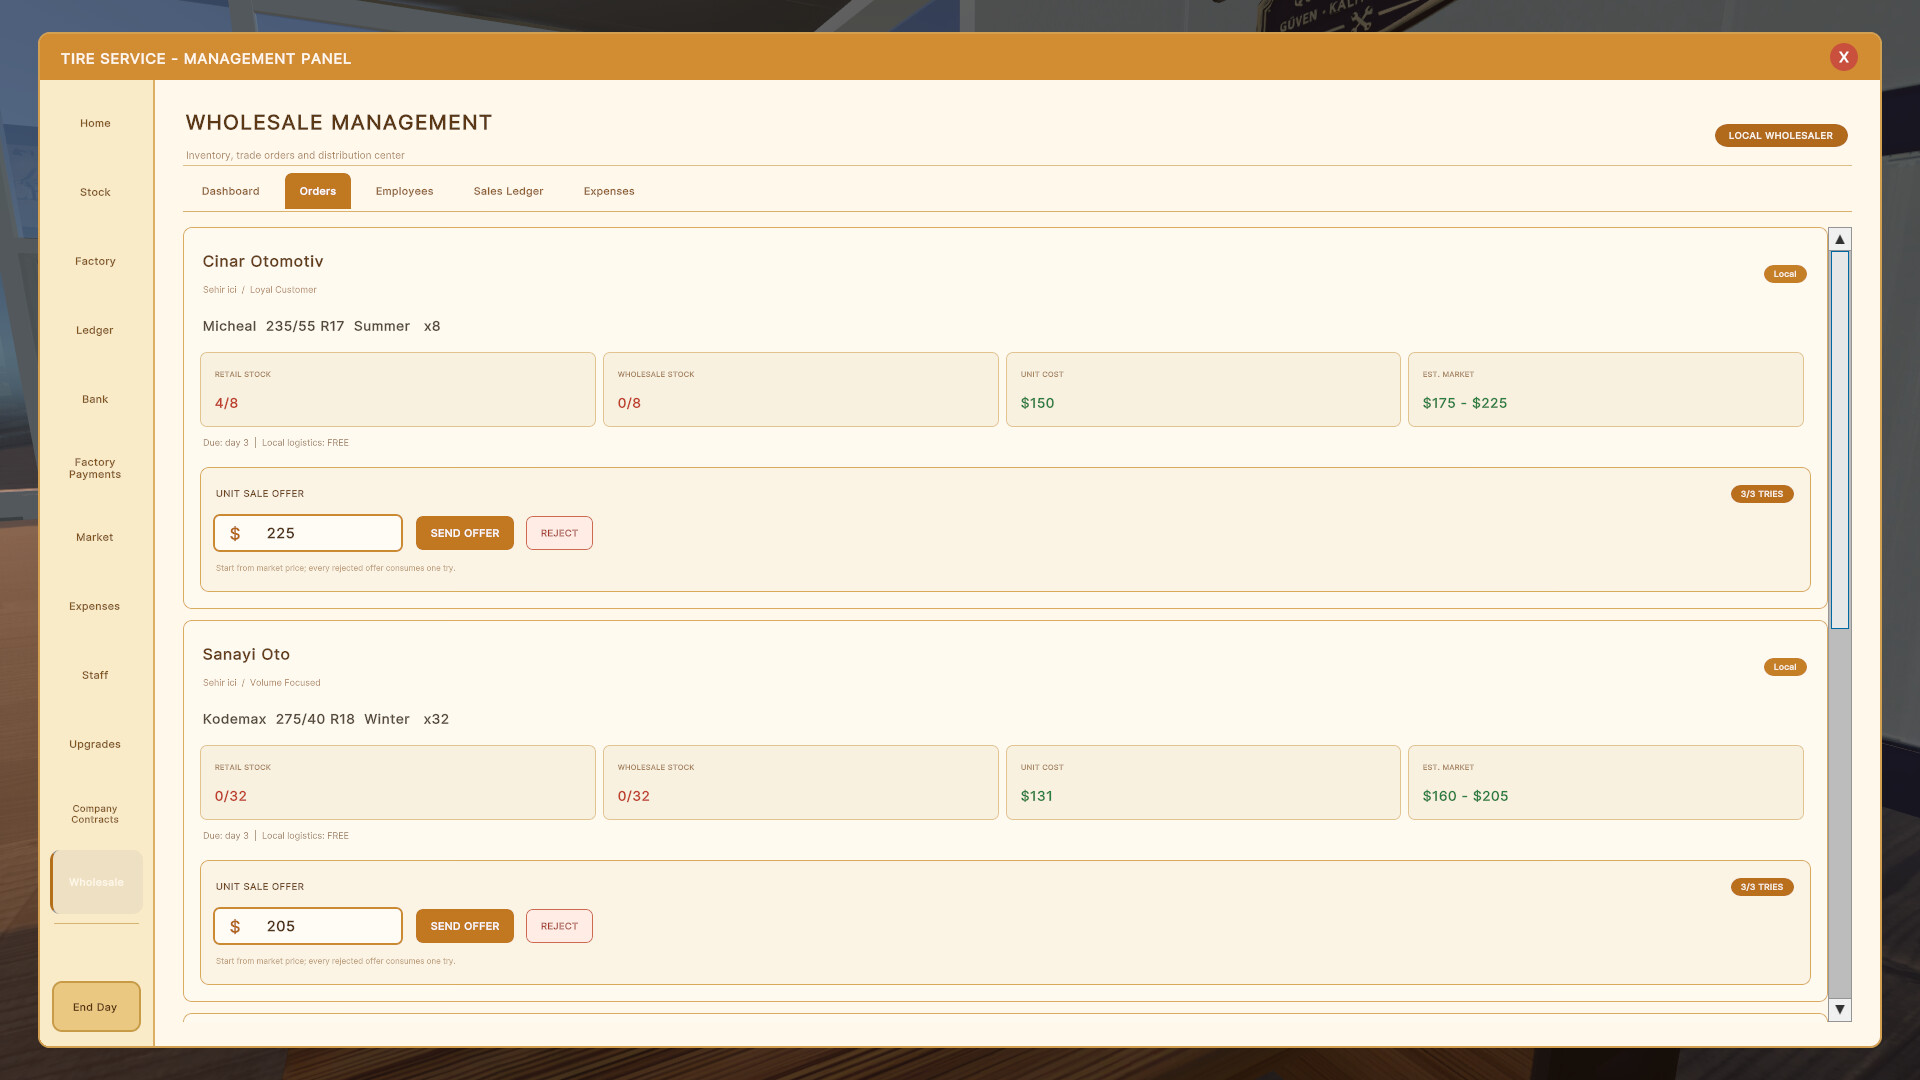Click the unit cost value $150

tap(1037, 403)
